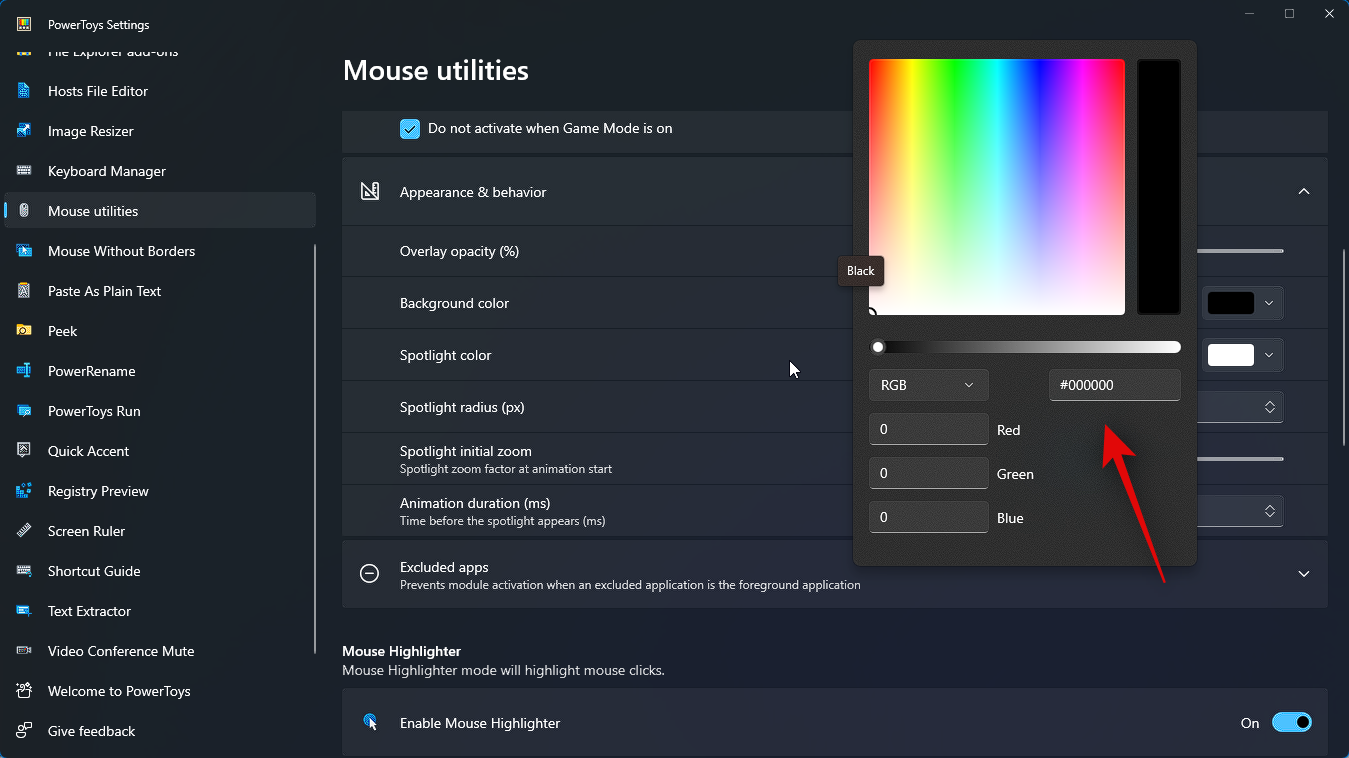Click the Paste As Plain Text icon
Viewport: 1349px width, 758px height.
pos(24,291)
